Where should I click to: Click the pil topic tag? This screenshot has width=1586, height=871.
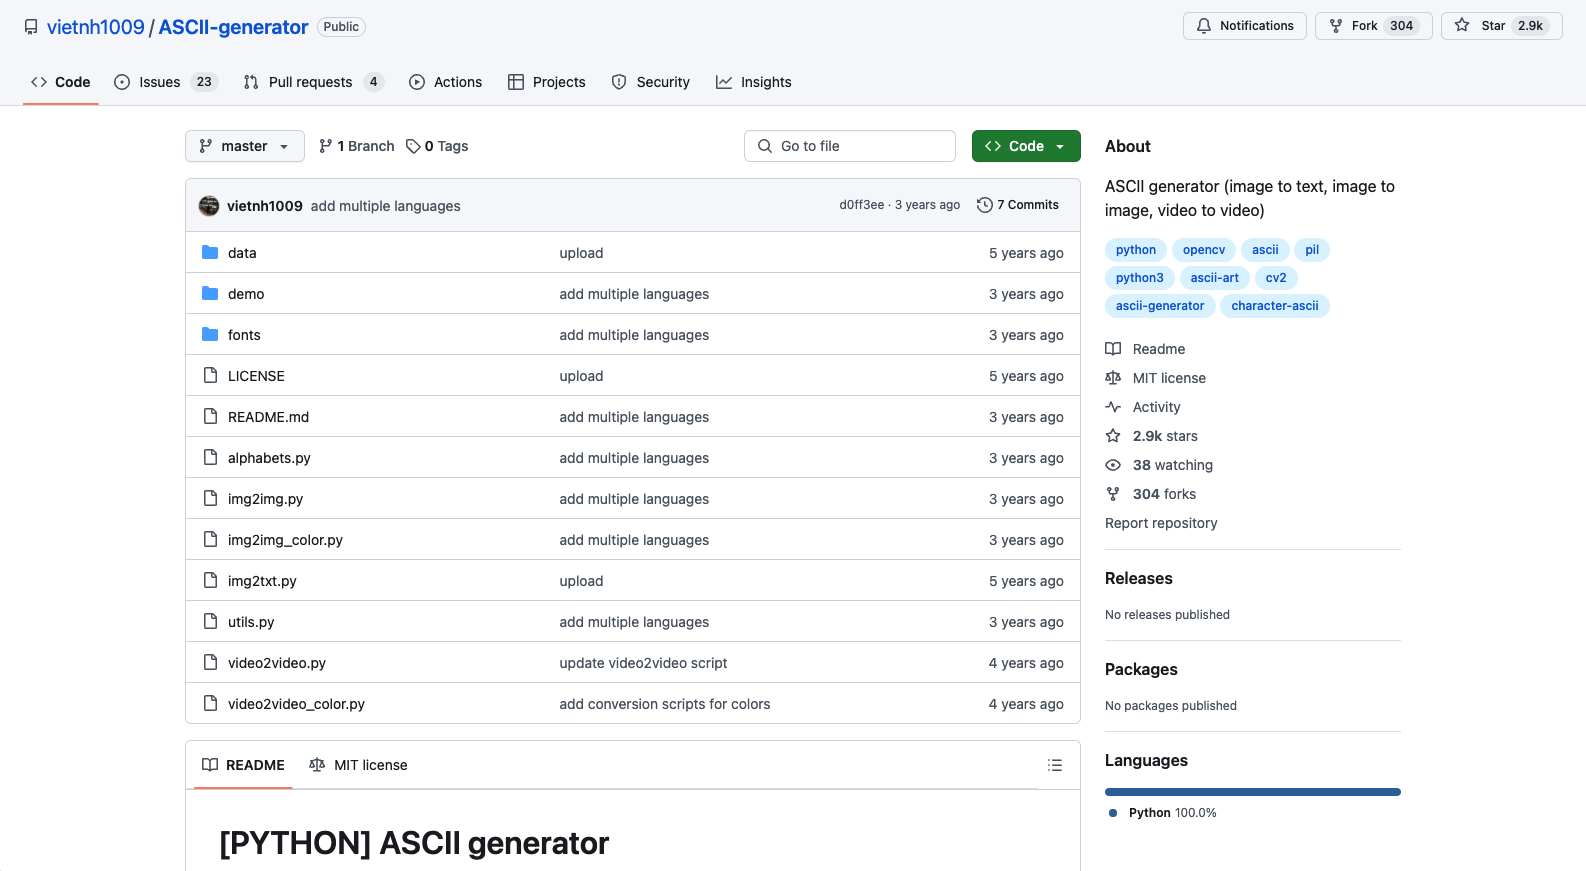(x=1312, y=250)
